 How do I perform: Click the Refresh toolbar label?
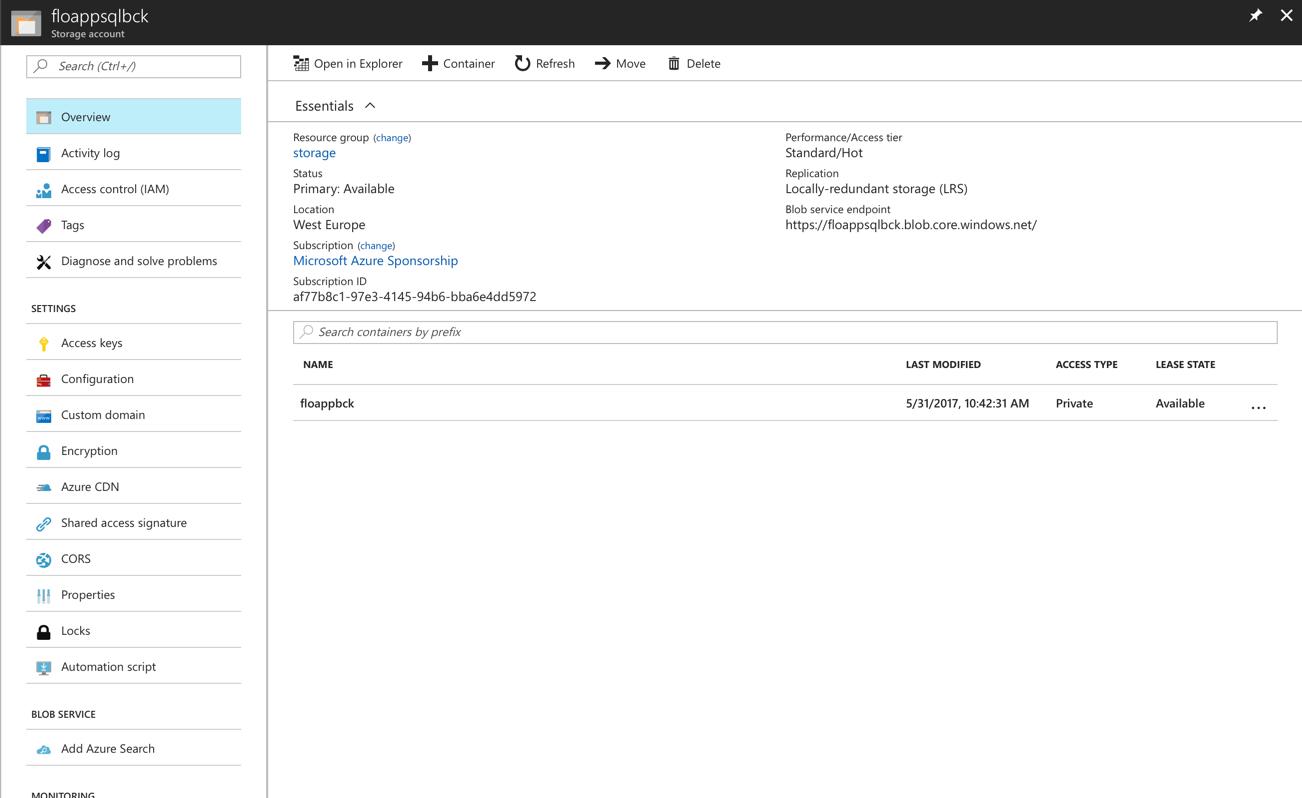[555, 63]
